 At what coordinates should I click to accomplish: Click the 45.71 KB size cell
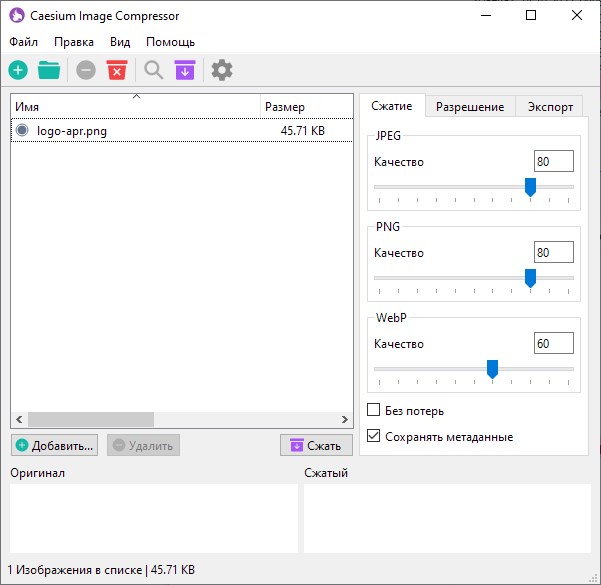pyautogui.click(x=302, y=131)
